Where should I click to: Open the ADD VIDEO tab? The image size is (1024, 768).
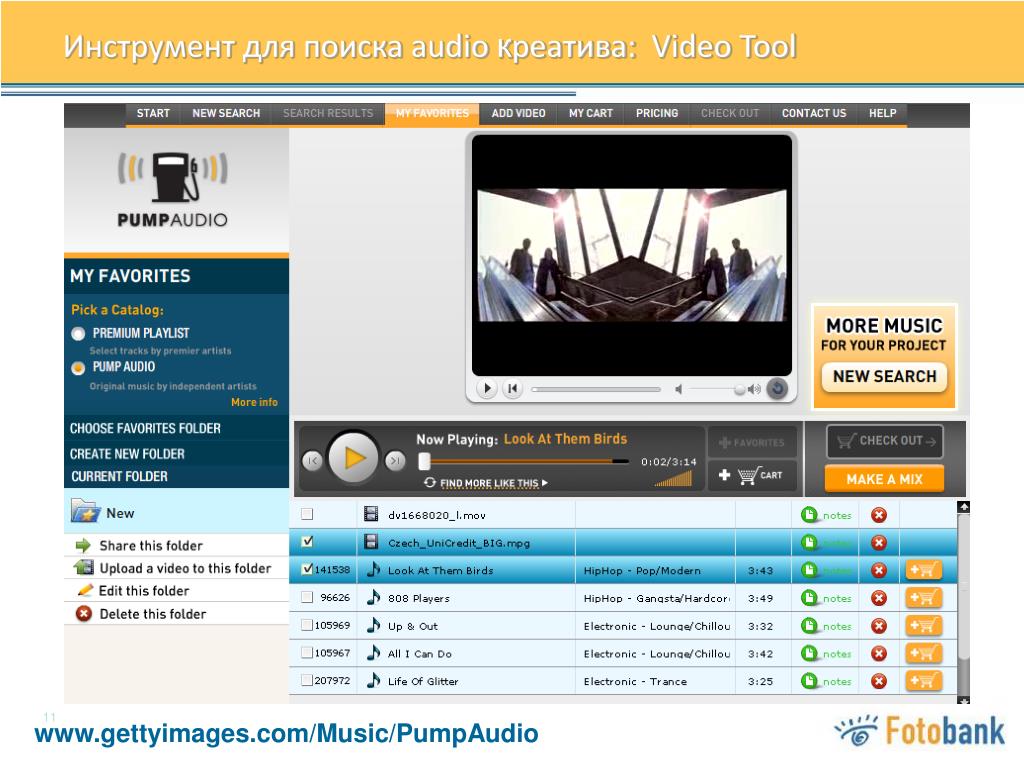point(518,113)
